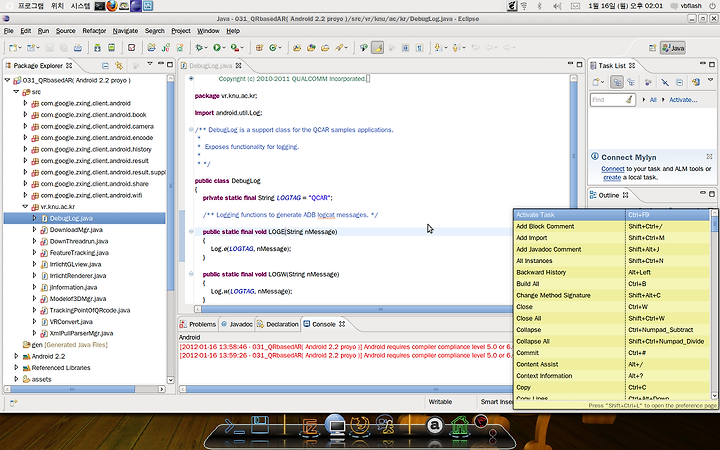Click Collapse All icon in Task List
Viewport: 720px width, 450px height.
tap(680, 82)
